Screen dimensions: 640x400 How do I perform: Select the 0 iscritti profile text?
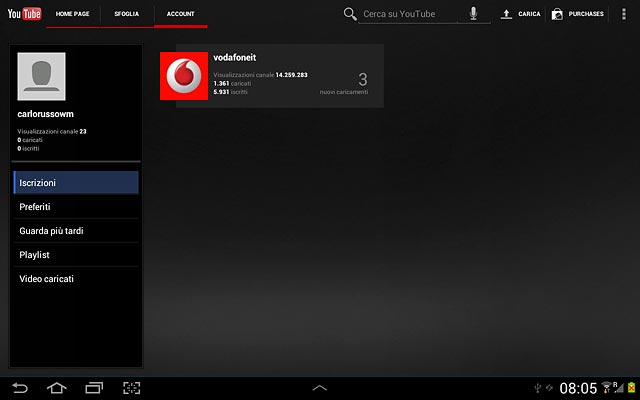click(28, 149)
